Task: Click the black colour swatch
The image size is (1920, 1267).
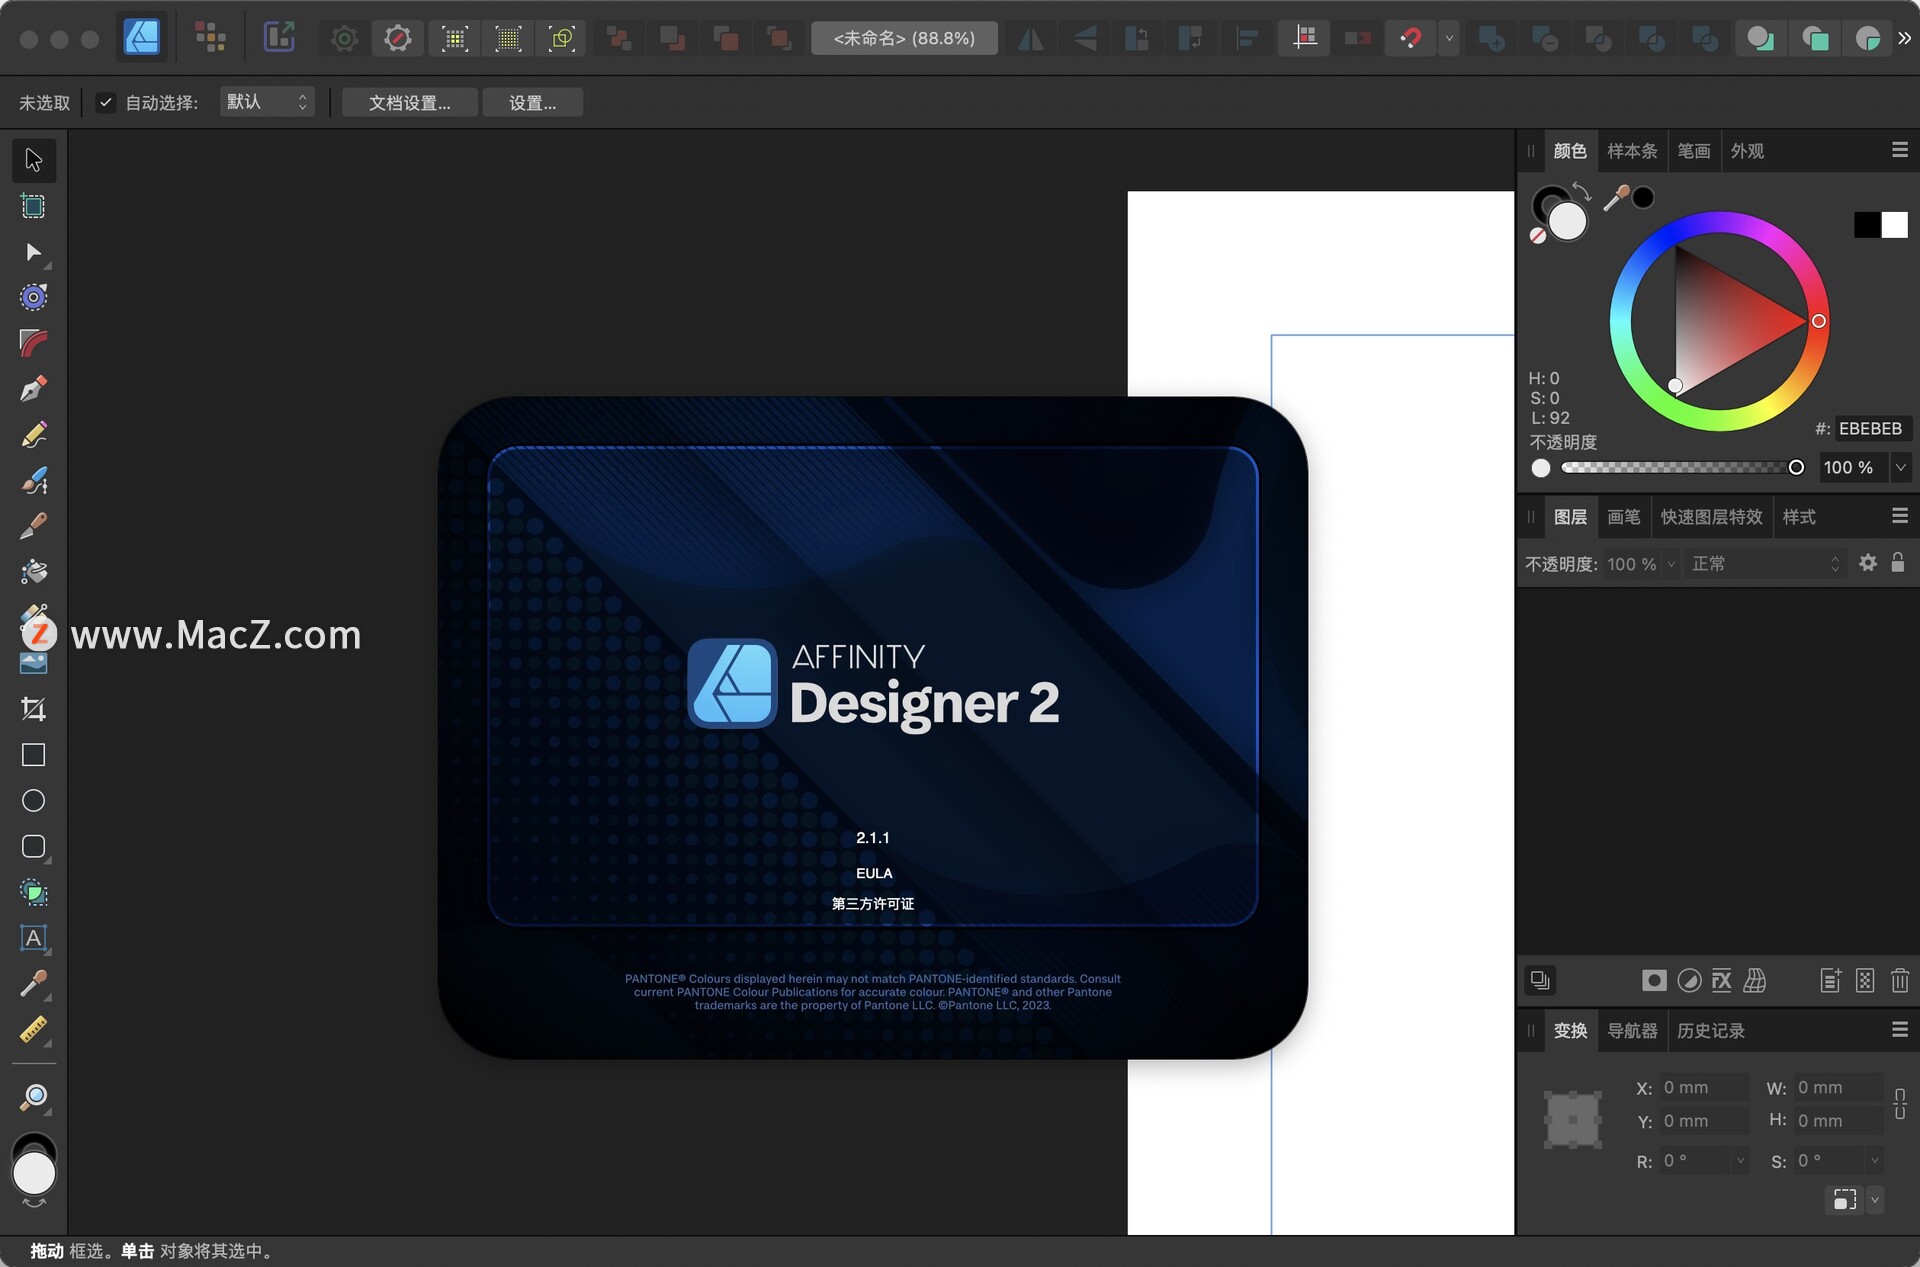Action: [x=1867, y=225]
